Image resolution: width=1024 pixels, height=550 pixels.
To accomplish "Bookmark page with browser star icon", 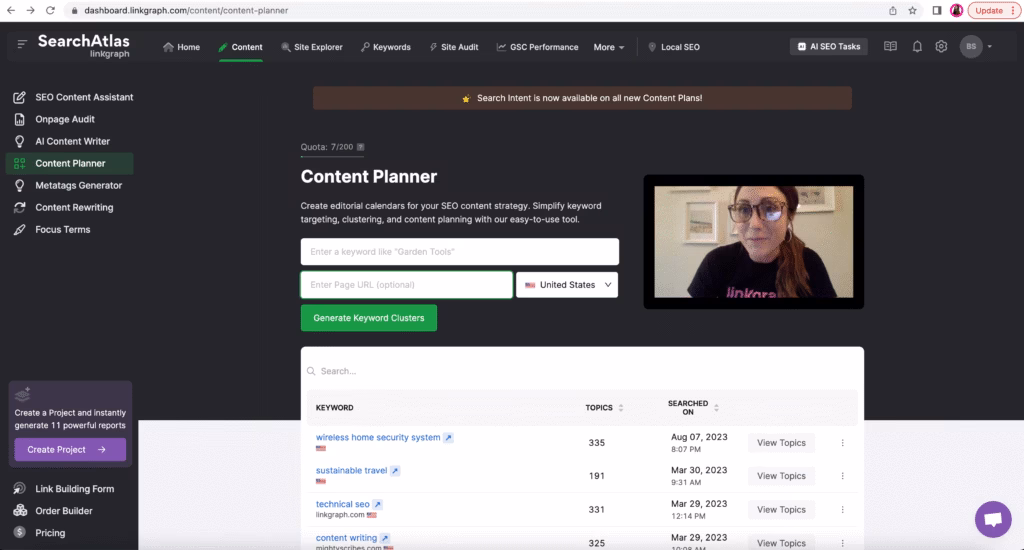I will click(x=912, y=10).
